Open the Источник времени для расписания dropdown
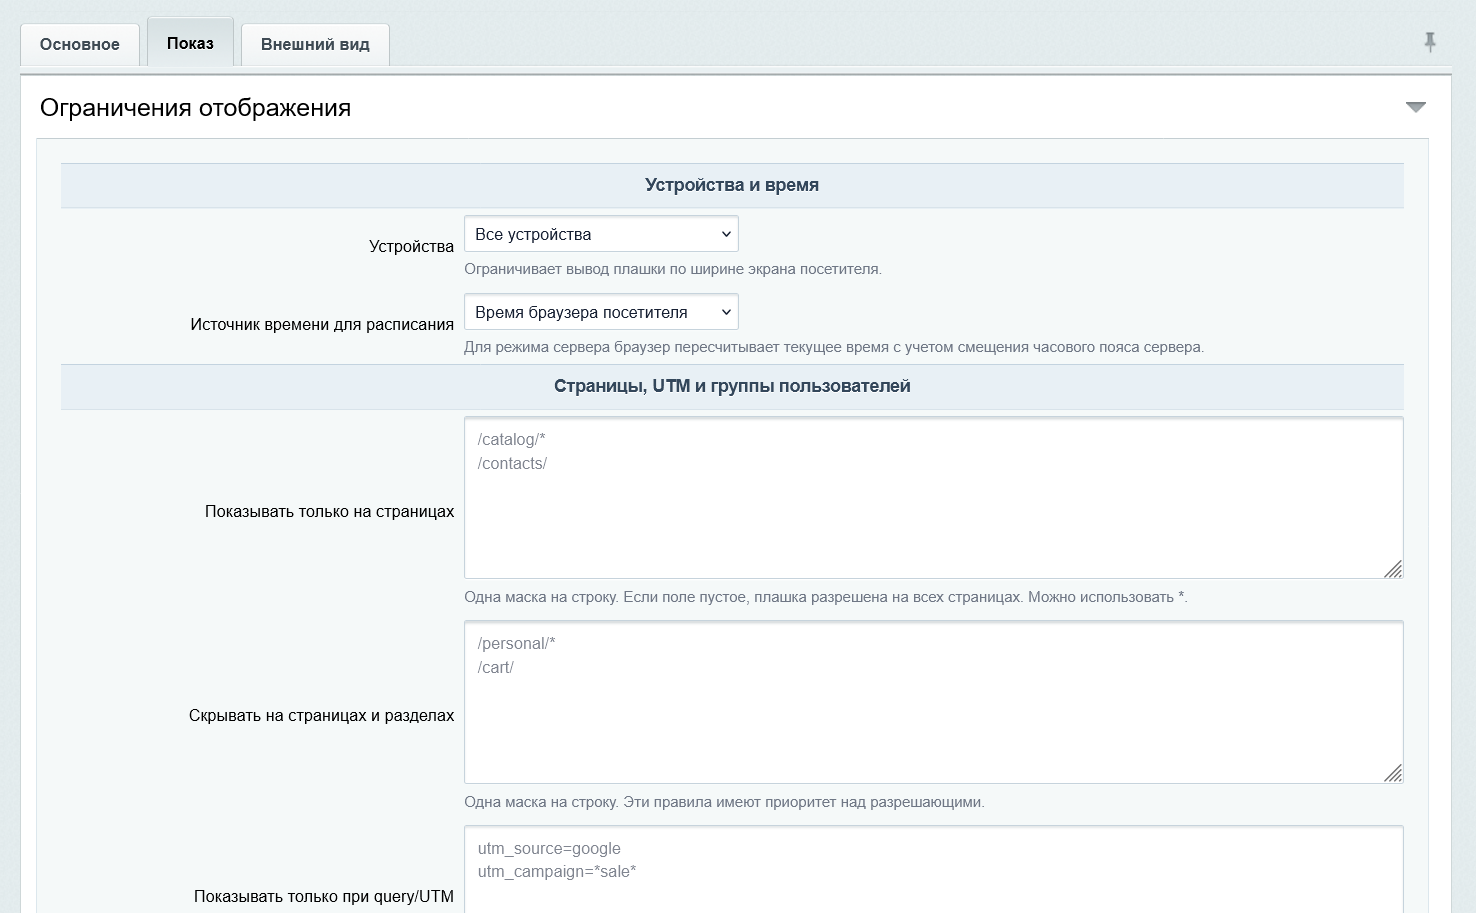The image size is (1476, 913). coord(601,312)
